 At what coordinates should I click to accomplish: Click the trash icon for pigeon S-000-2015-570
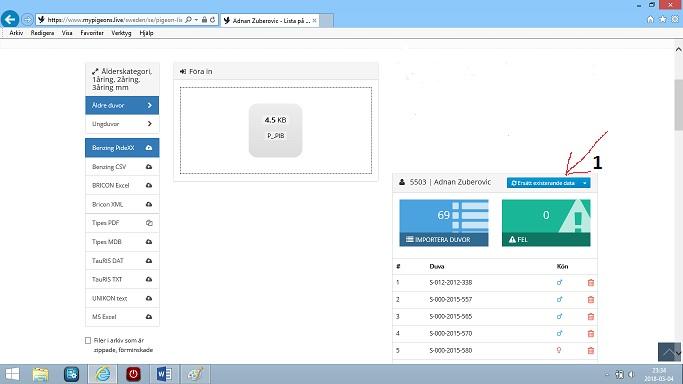point(591,333)
